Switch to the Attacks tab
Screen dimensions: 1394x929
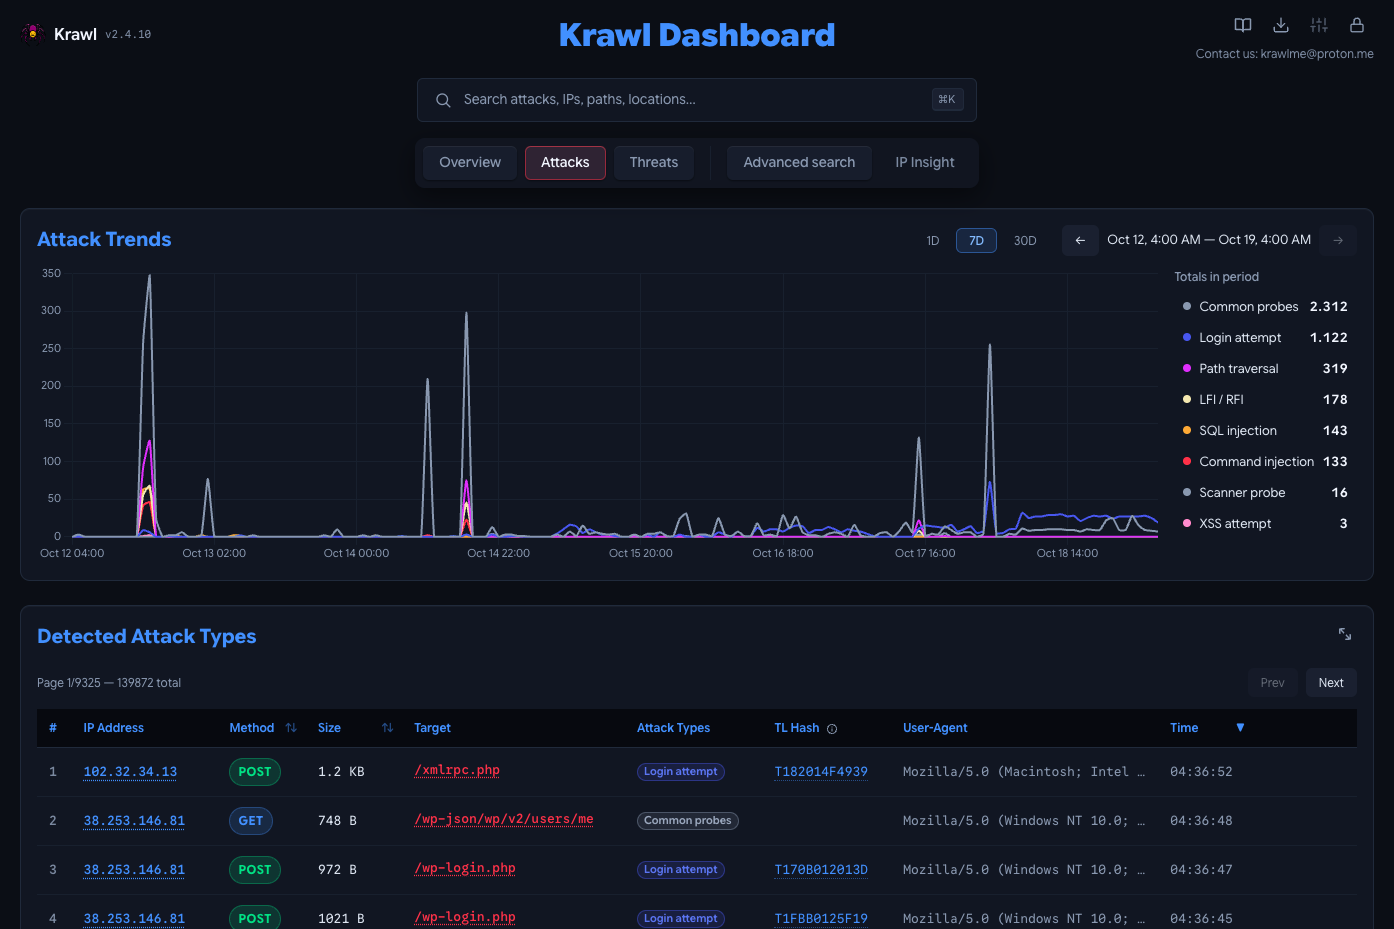[565, 163]
